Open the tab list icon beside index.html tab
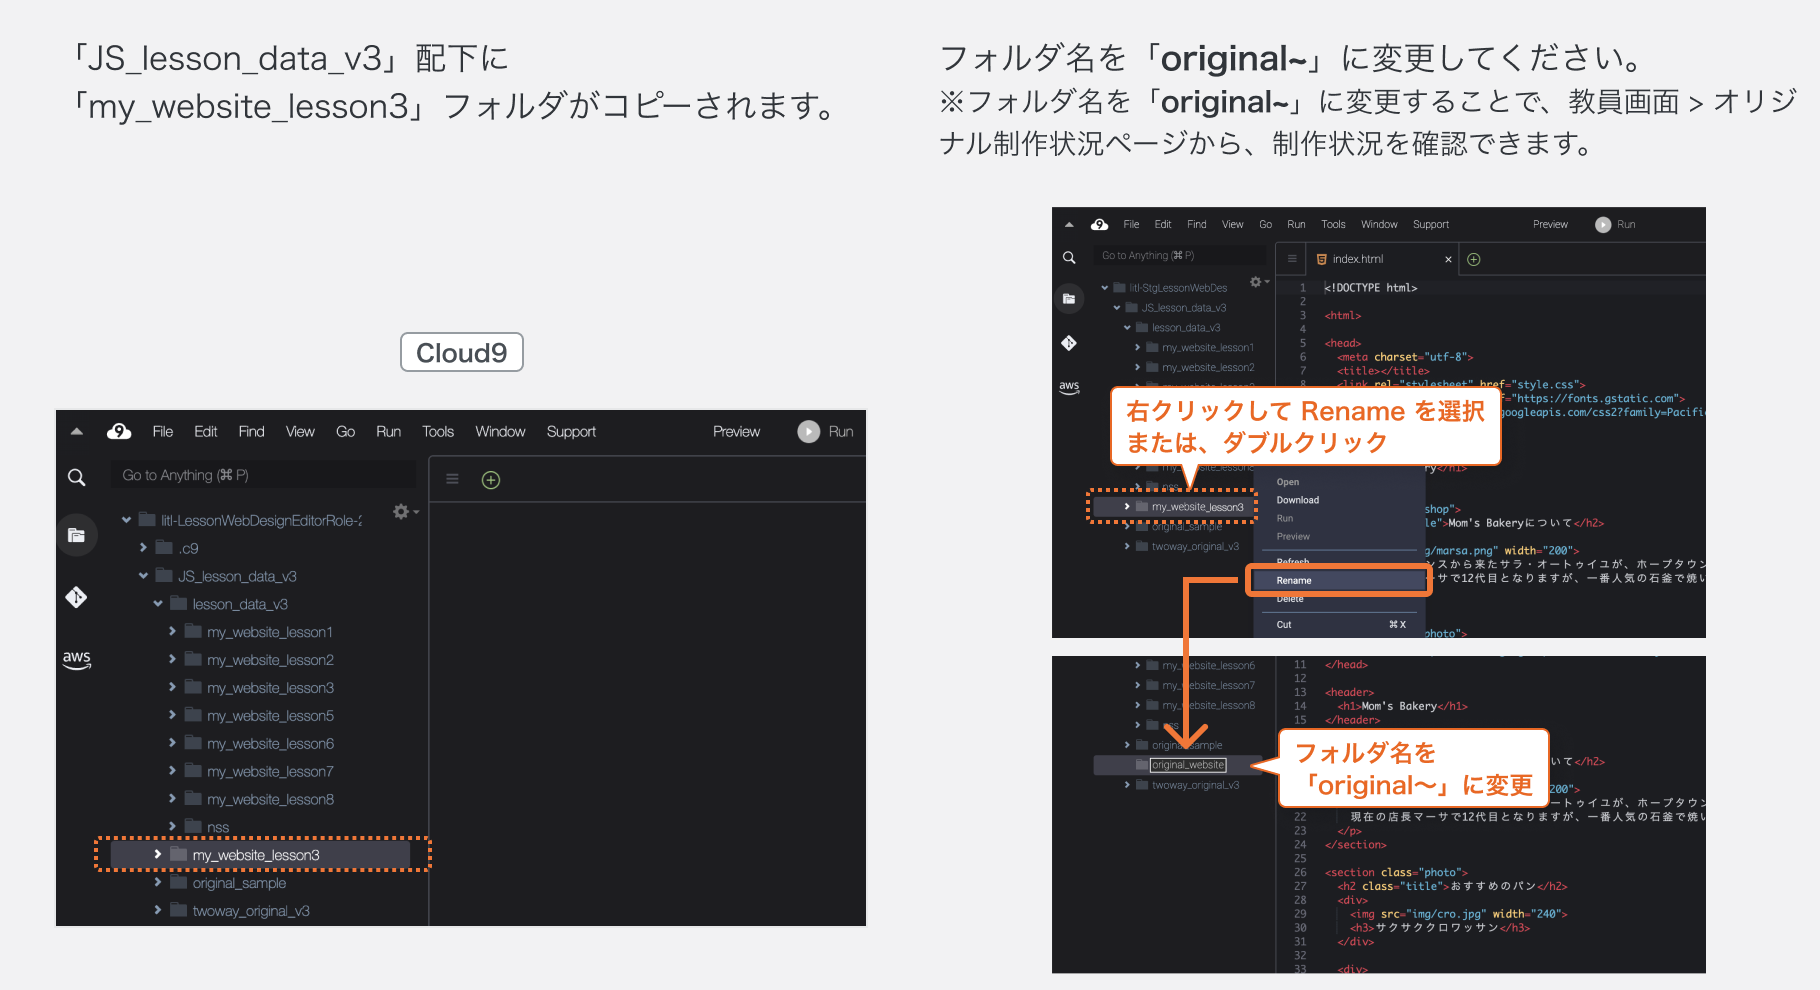This screenshot has width=1820, height=990. click(1292, 258)
